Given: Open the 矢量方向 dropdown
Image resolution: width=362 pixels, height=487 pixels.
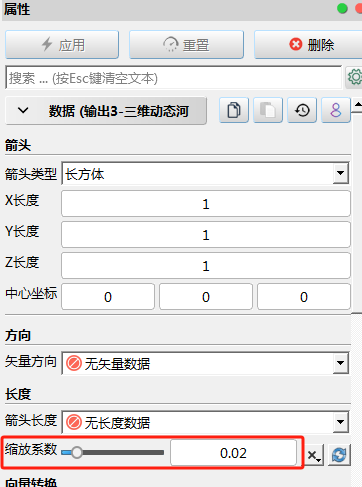Looking at the screenshot, I should coord(205,363).
